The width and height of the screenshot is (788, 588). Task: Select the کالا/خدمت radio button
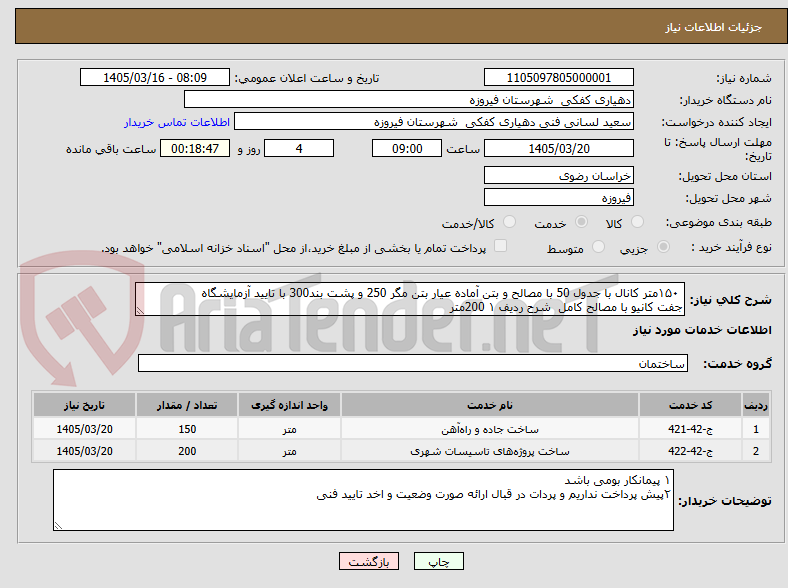tap(509, 222)
